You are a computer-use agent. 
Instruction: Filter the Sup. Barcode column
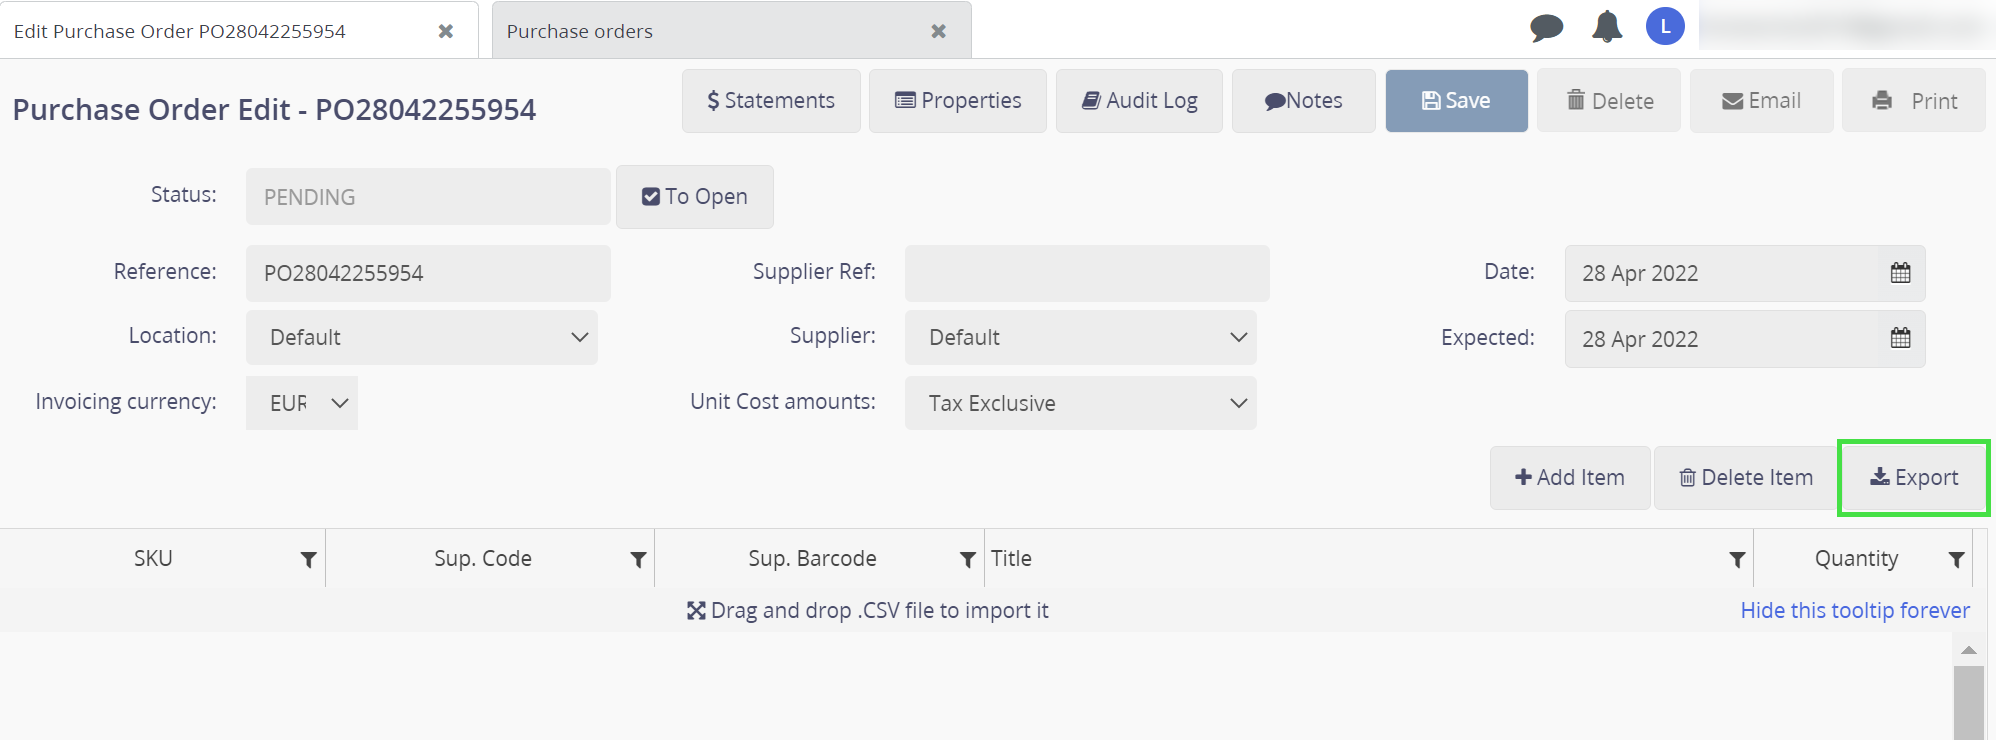967,560
